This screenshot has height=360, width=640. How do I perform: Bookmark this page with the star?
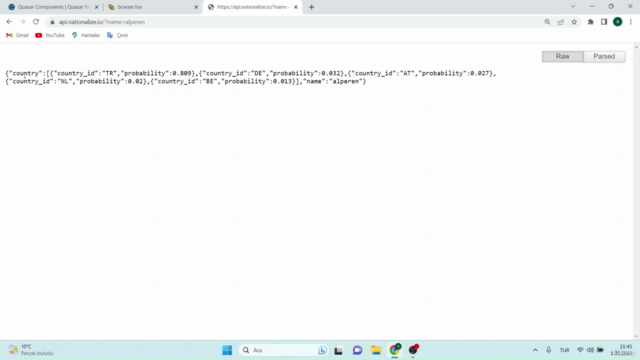click(574, 22)
